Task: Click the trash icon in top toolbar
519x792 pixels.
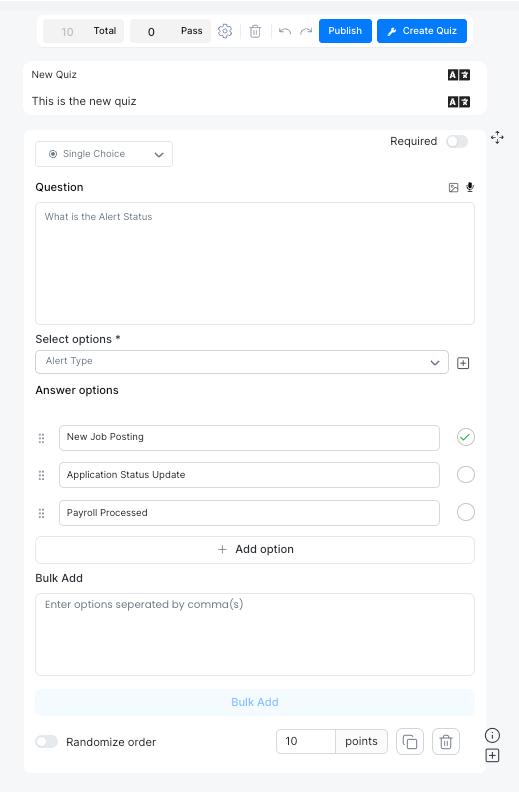Action: [255, 31]
